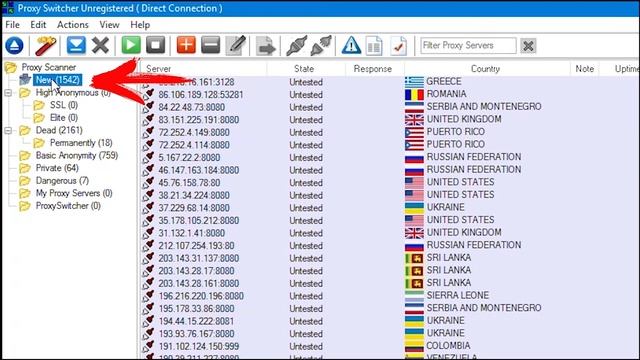Click the warning triangle toolbar icon

coord(351,45)
